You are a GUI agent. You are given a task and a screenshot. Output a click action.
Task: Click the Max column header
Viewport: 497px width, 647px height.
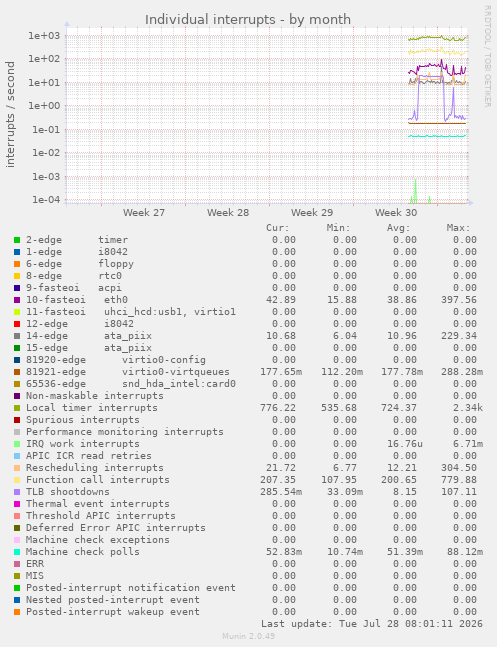[x=458, y=228]
